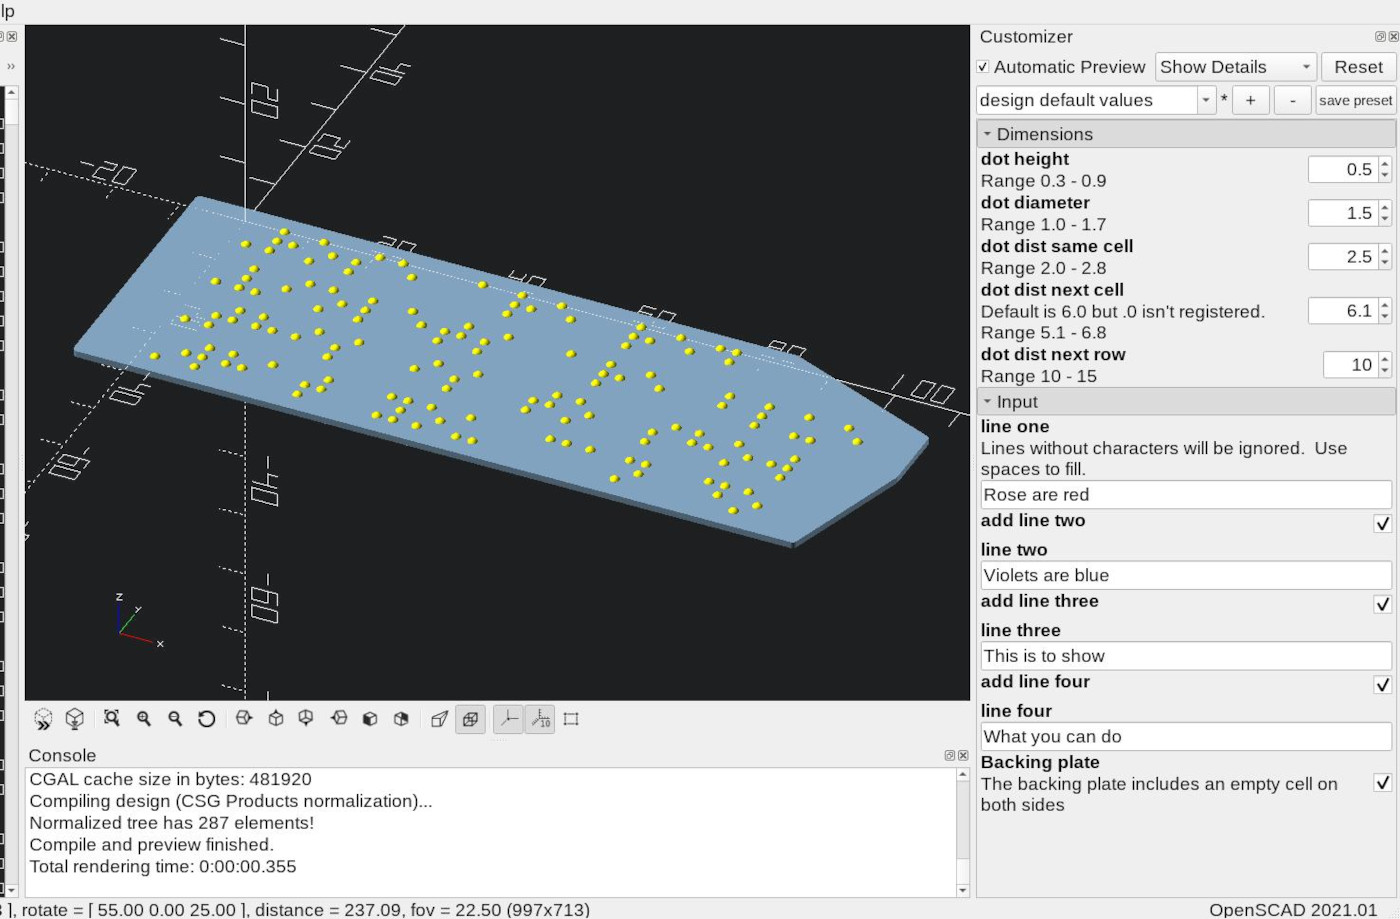Click the line four text field
Image resolution: width=1400 pixels, height=919 pixels.
1186,737
